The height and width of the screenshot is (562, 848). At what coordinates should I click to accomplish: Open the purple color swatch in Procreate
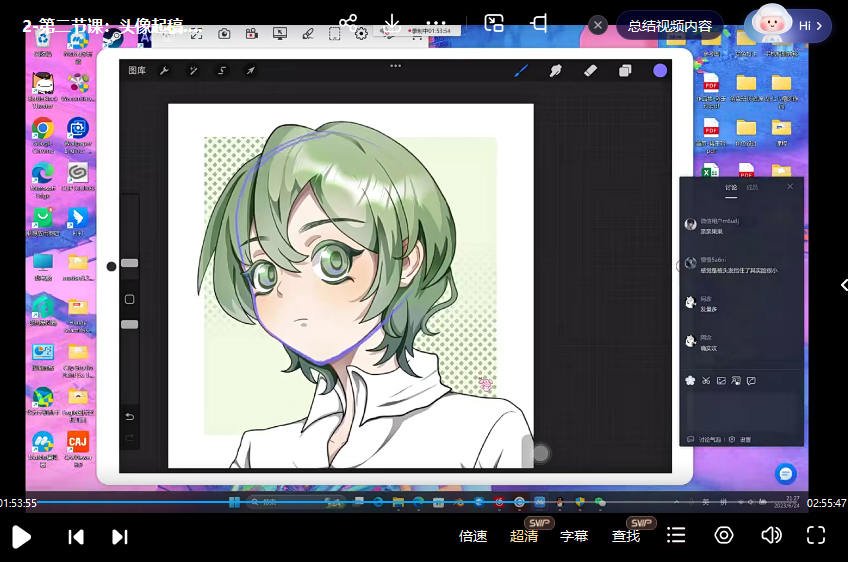[660, 71]
